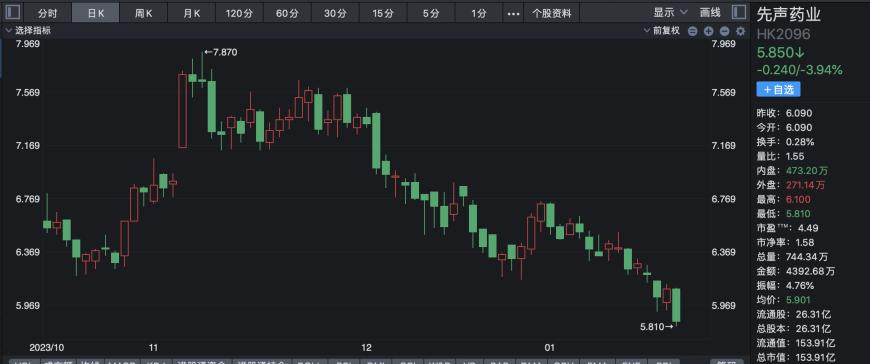Image resolution: width=870 pixels, height=364 pixels.
Task: Click the 外盘 271.14万 row
Action: [791, 185]
